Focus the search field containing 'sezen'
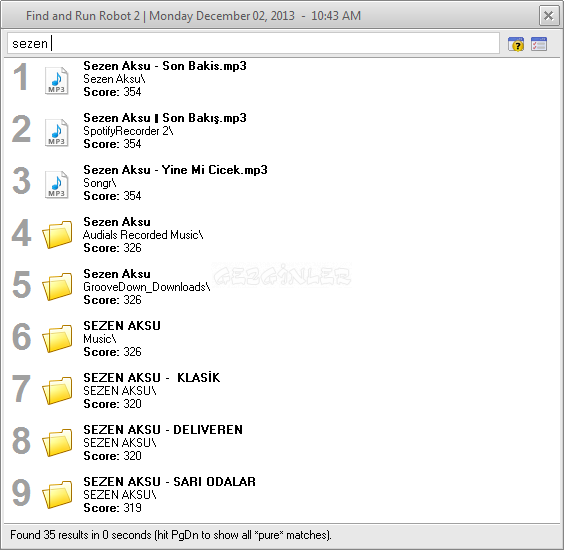The width and height of the screenshot is (564, 550). click(x=253, y=44)
